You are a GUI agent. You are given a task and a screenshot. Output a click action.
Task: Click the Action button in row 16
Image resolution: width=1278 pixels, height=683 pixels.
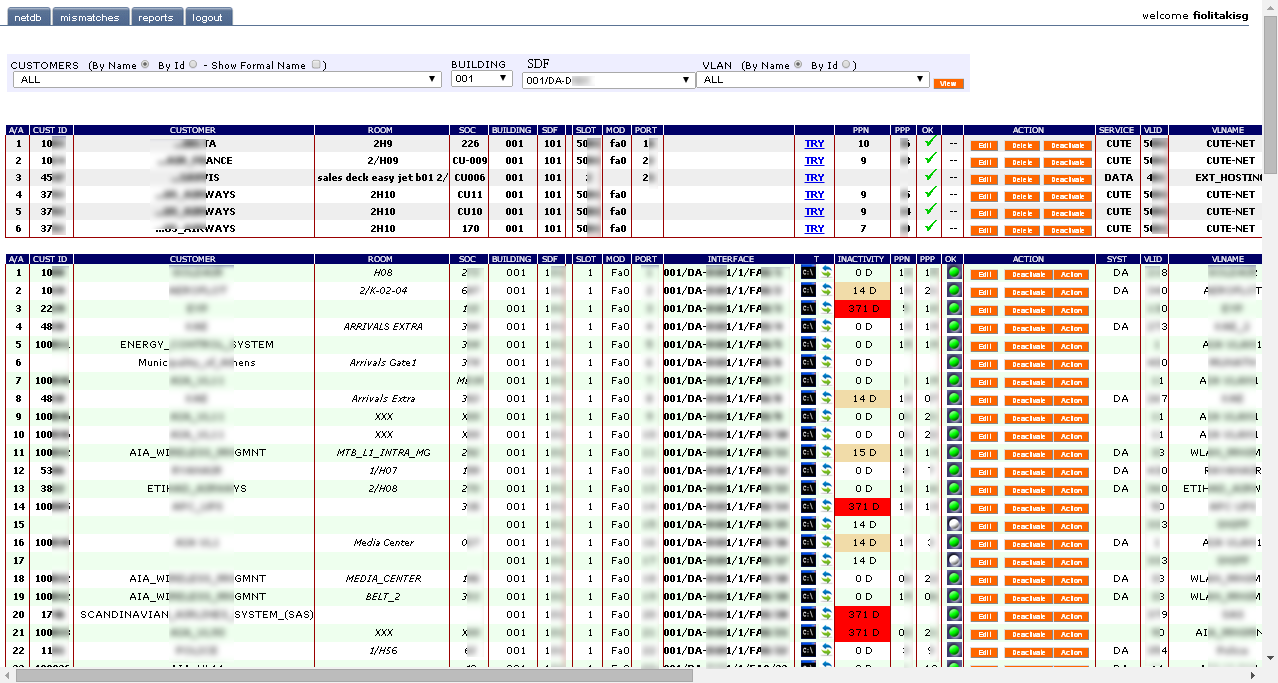pyautogui.click(x=1071, y=543)
